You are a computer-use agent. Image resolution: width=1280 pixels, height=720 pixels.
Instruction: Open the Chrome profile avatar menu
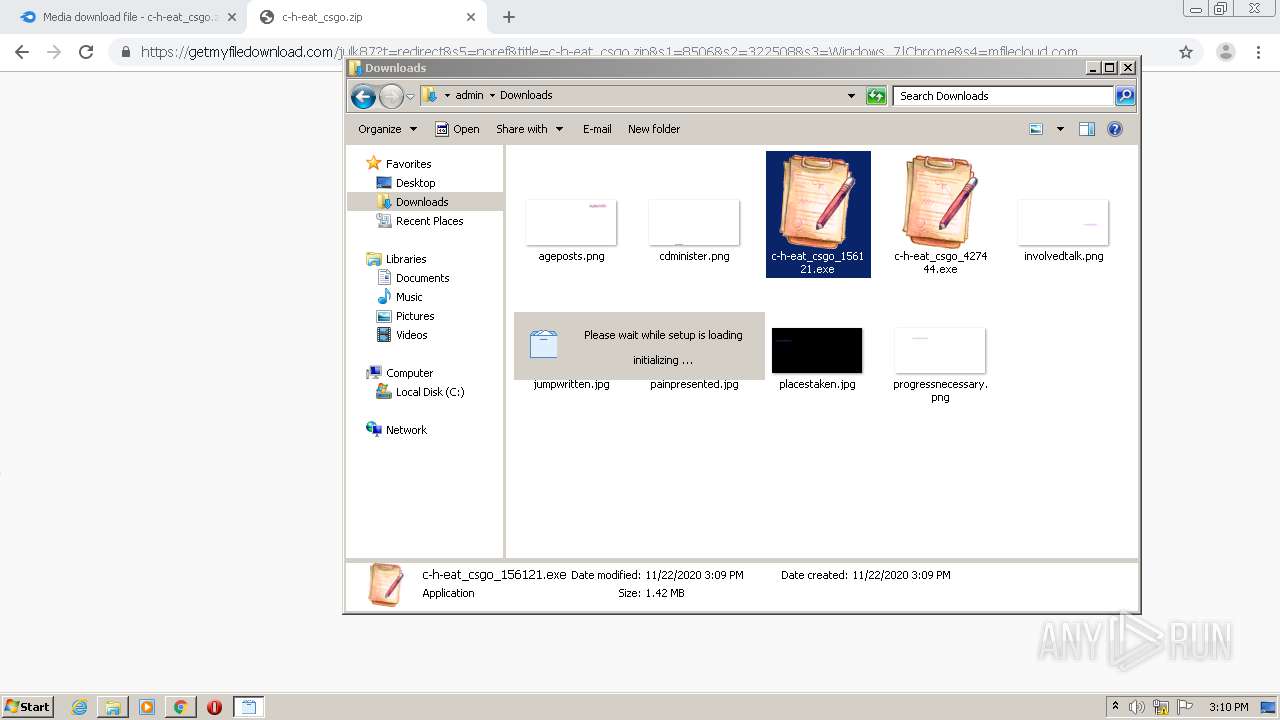click(x=1225, y=52)
